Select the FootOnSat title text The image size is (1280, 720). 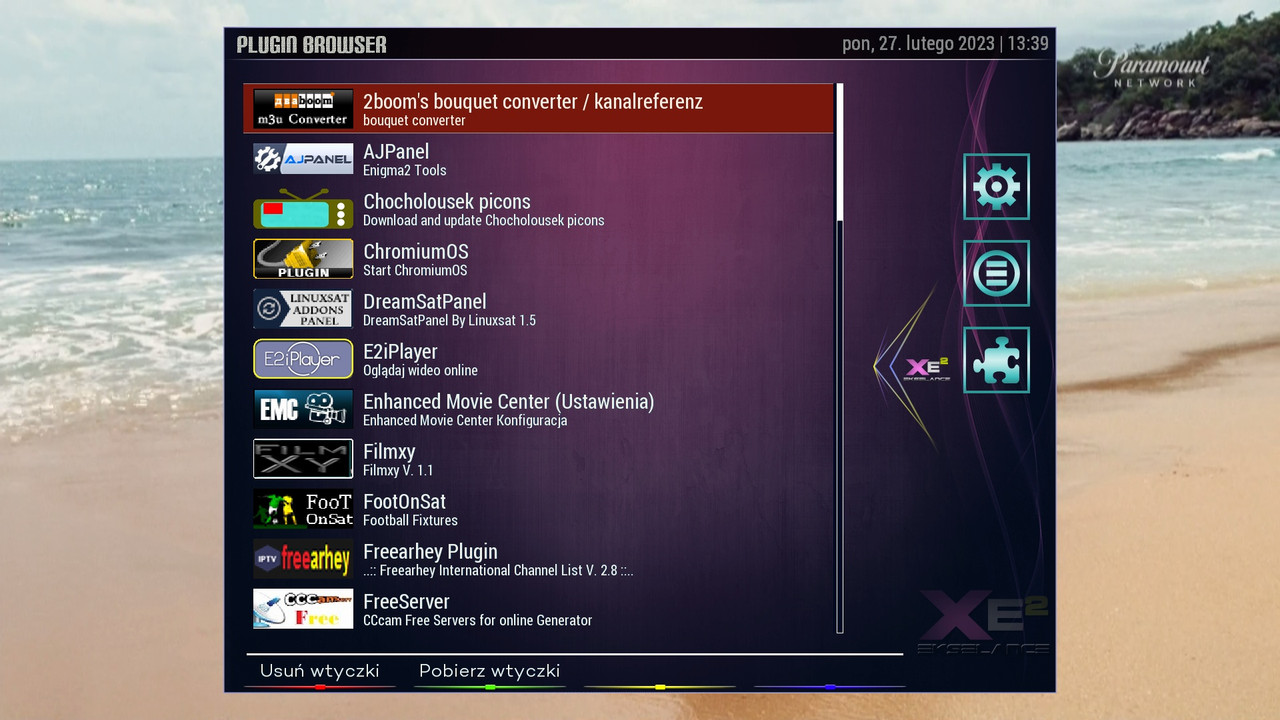click(405, 502)
